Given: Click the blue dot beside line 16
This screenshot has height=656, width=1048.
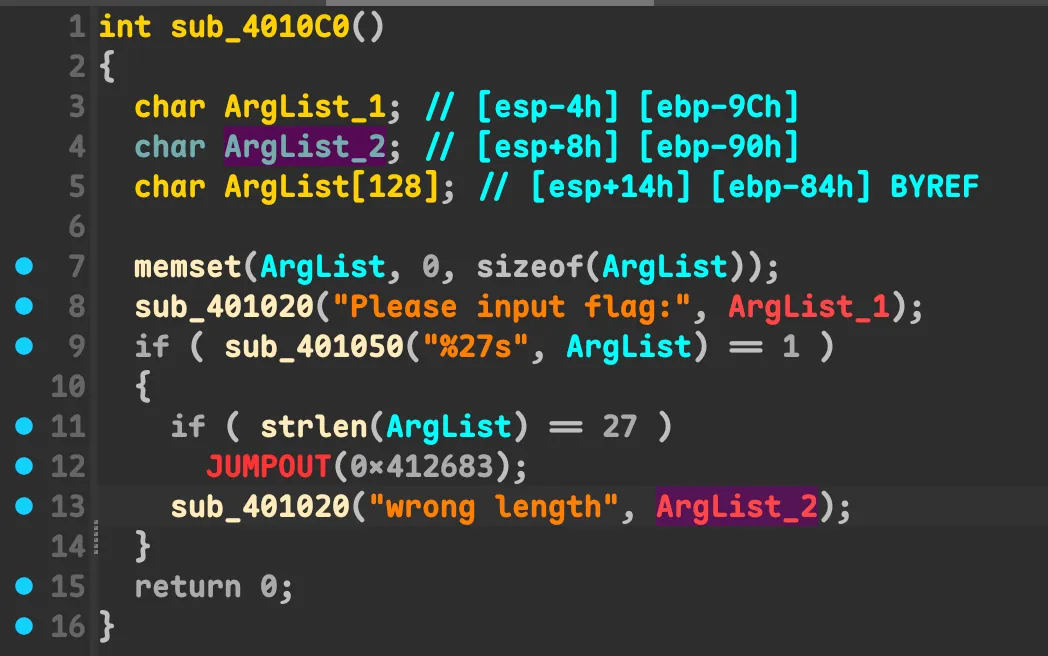Looking at the screenshot, I should click(x=24, y=626).
